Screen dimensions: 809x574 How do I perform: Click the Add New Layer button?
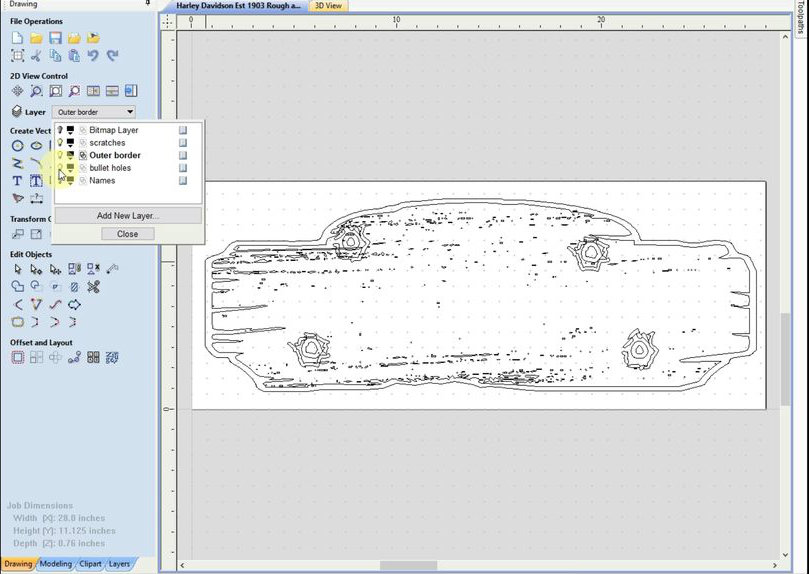pos(128,216)
